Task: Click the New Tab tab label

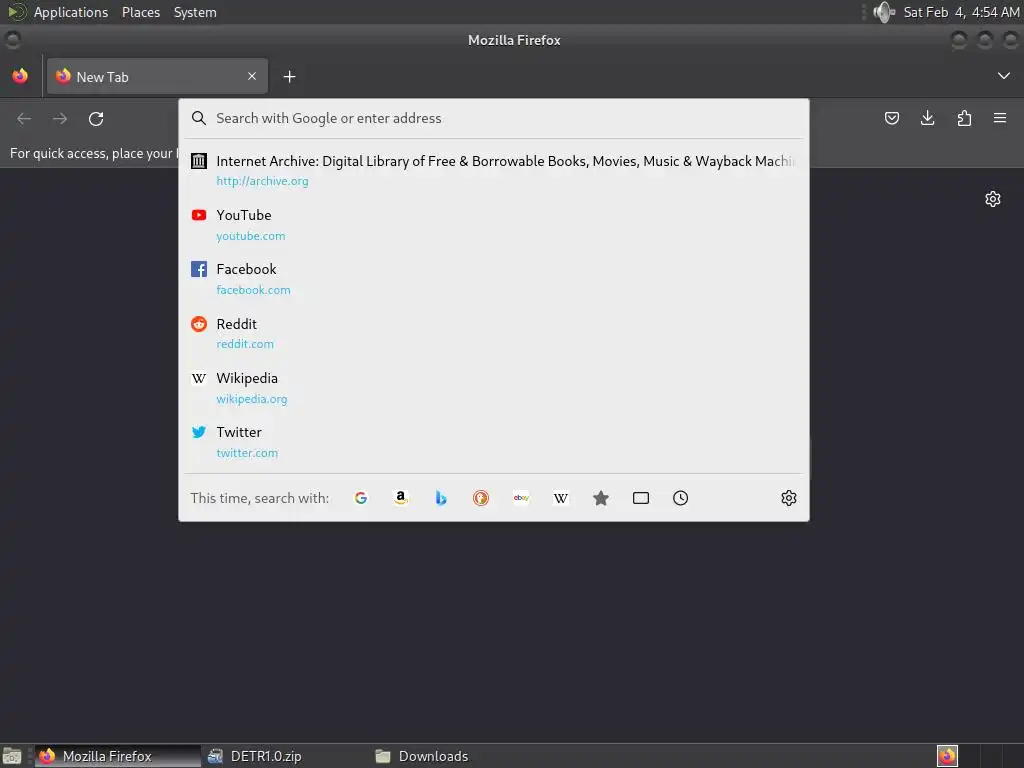Action: (x=103, y=77)
